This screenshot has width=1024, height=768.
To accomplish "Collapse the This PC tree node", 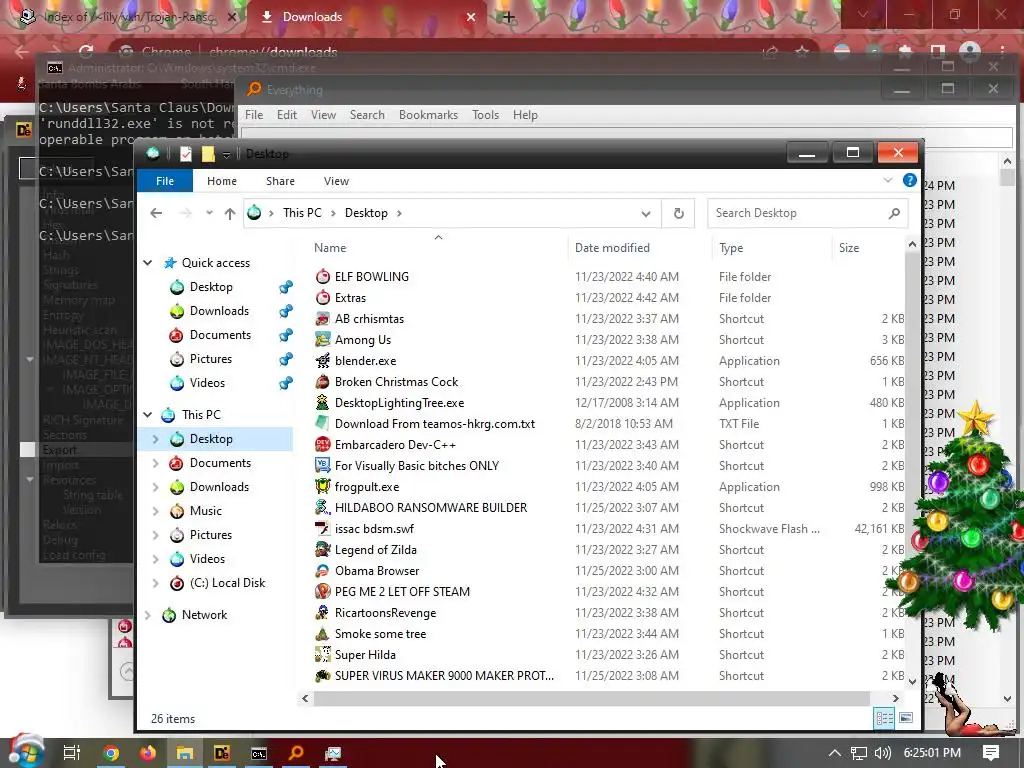I will tap(148, 415).
